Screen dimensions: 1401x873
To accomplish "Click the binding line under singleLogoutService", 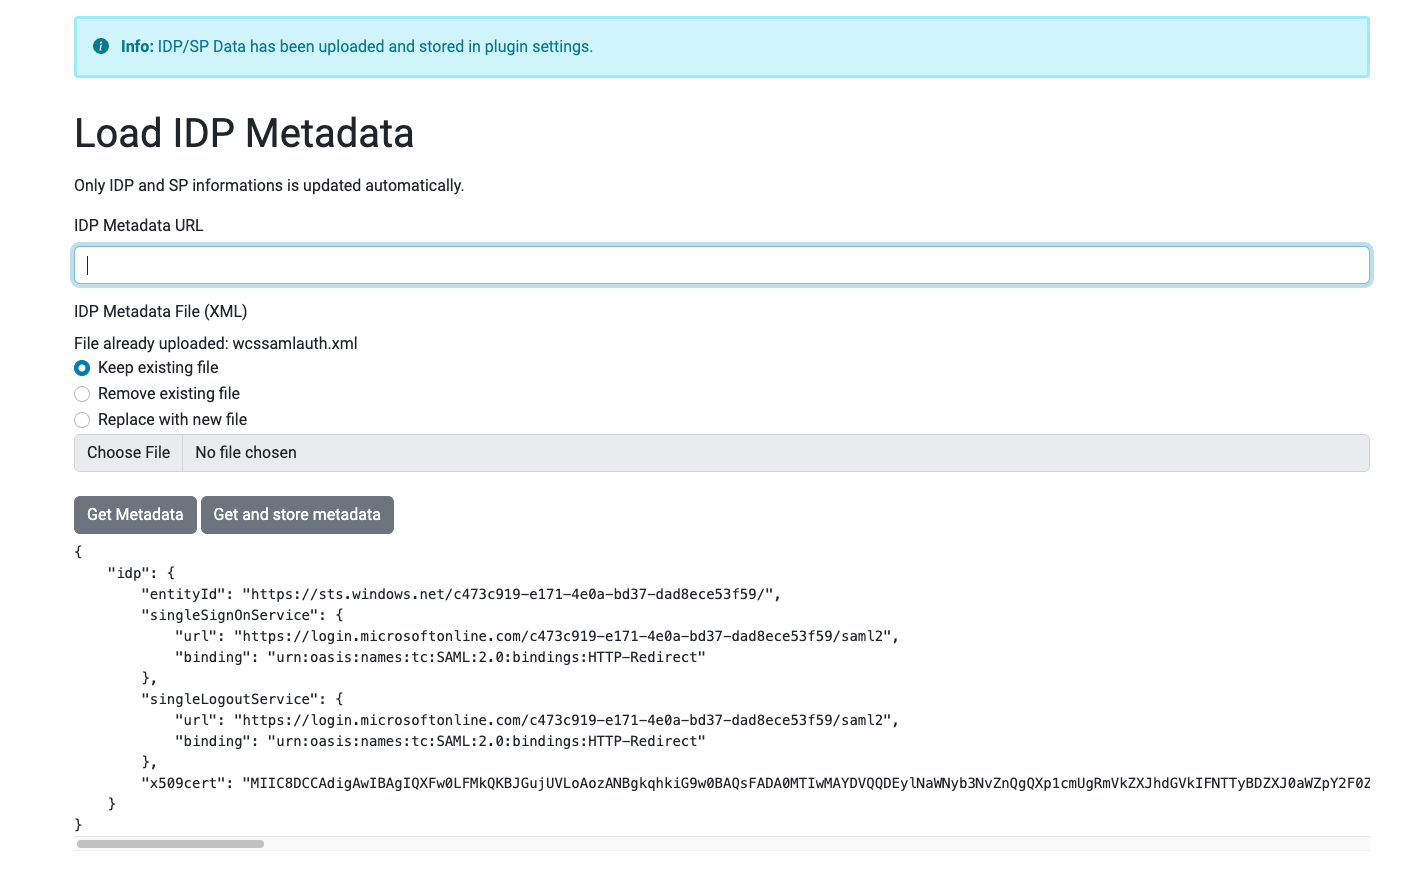I will coord(440,741).
